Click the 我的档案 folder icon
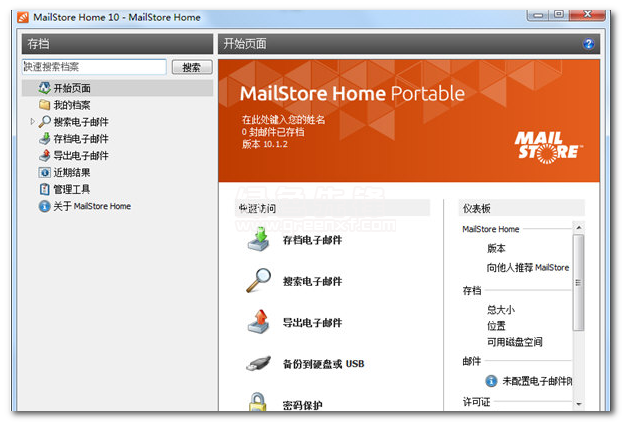The height and width of the screenshot is (422, 622). [x=44, y=105]
